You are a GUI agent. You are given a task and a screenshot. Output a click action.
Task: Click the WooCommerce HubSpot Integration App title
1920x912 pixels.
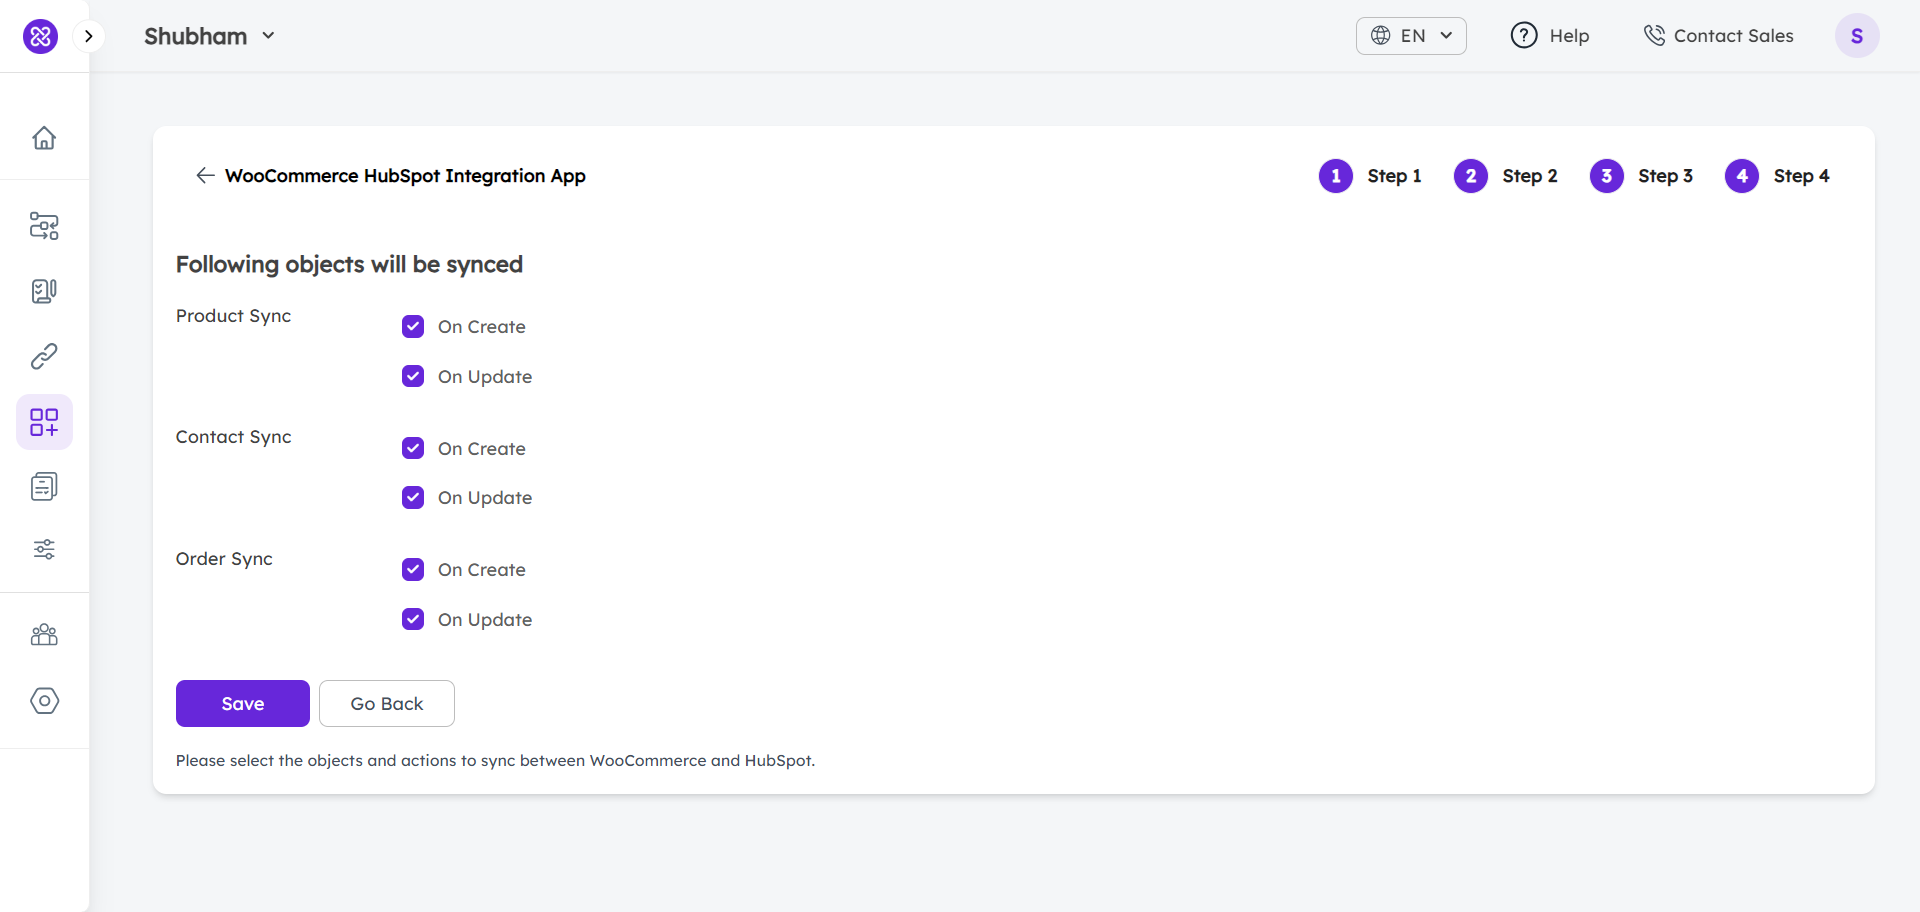point(405,176)
